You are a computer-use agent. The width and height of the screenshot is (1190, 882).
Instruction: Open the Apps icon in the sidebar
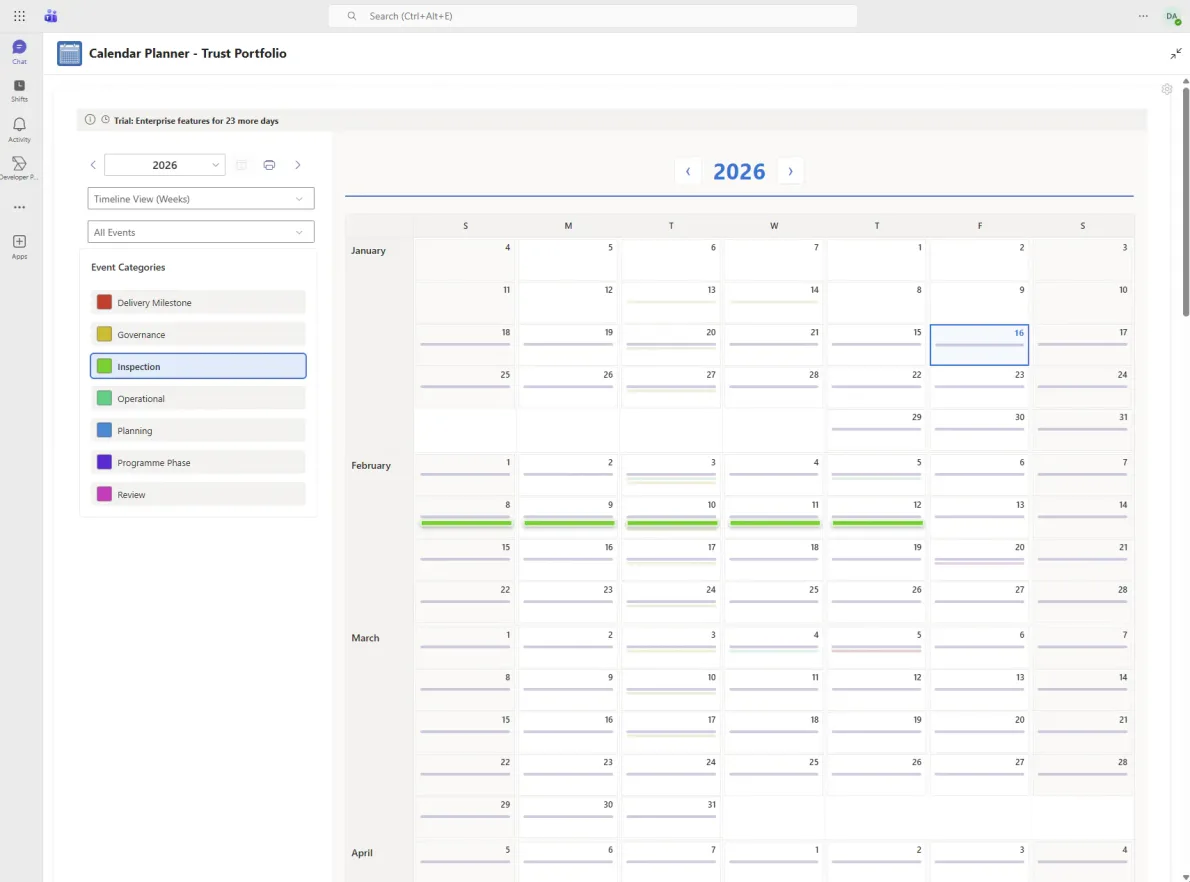coord(19,243)
